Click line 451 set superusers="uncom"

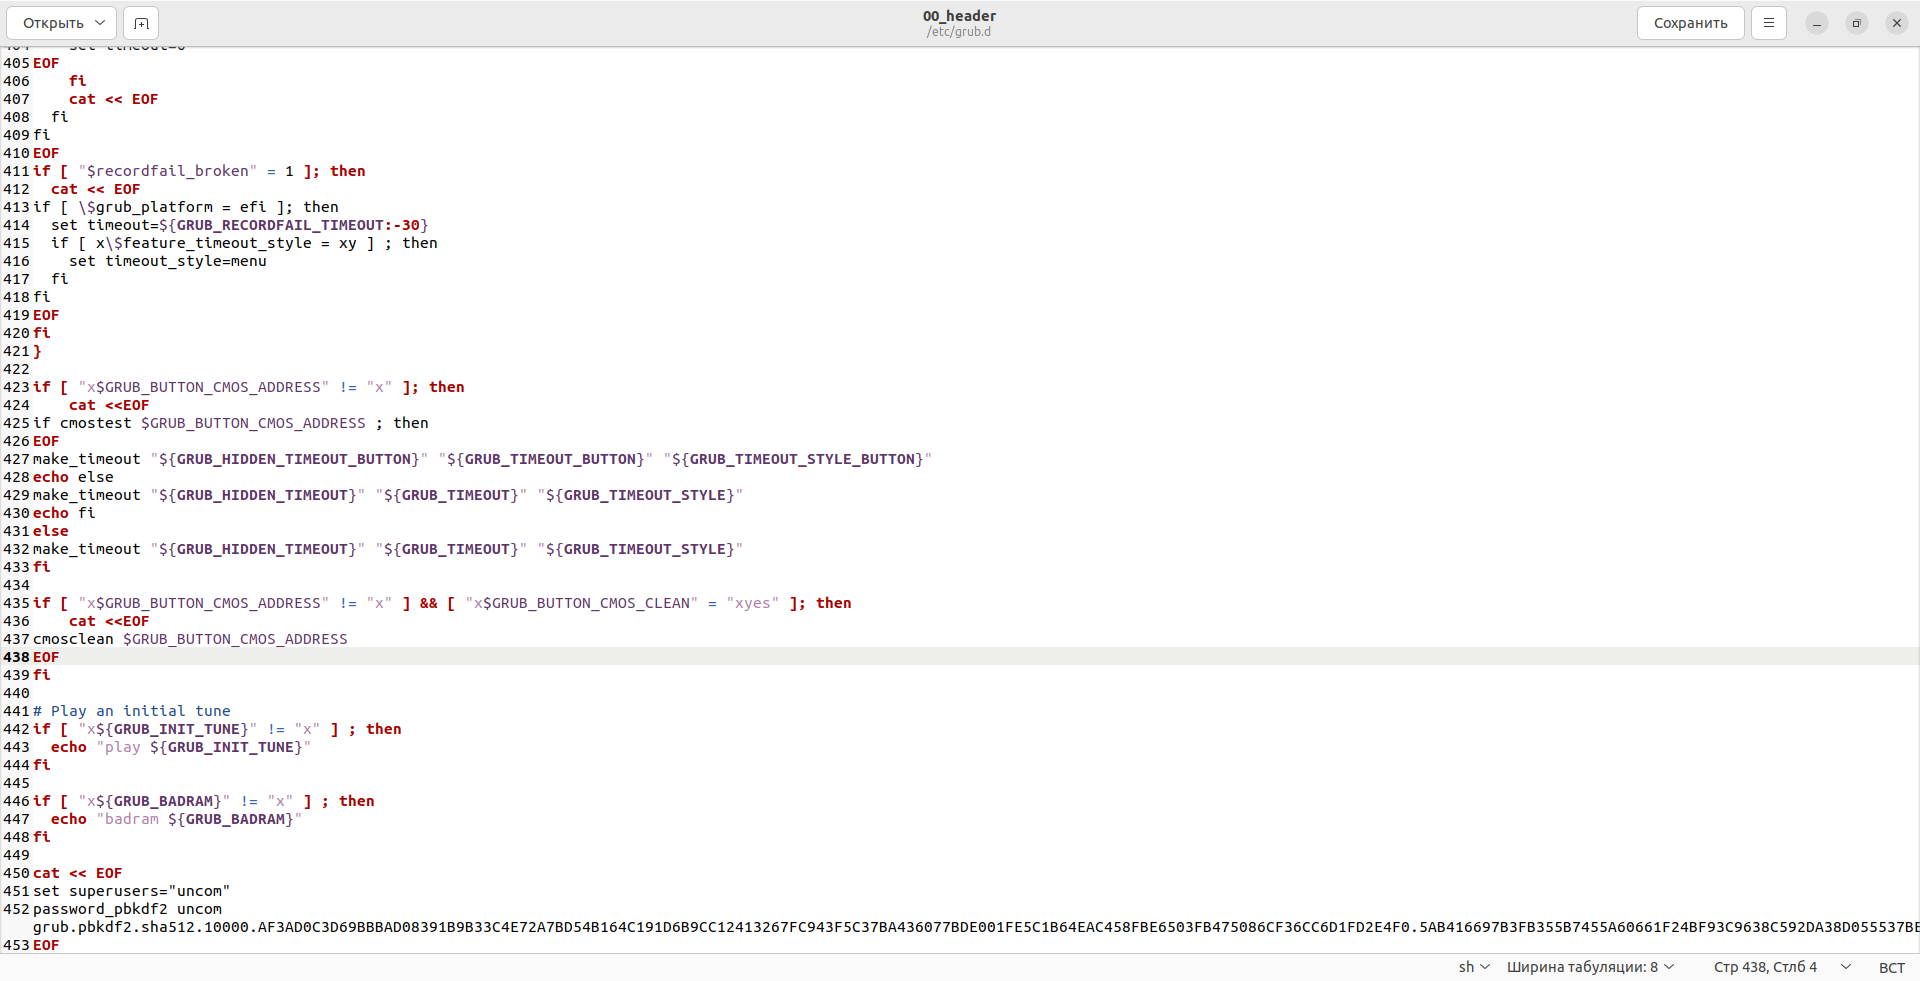(132, 891)
